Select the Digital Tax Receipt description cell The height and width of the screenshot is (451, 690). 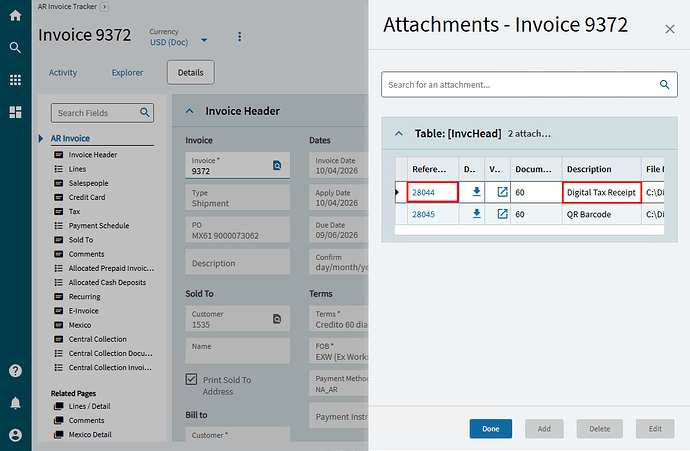602,192
